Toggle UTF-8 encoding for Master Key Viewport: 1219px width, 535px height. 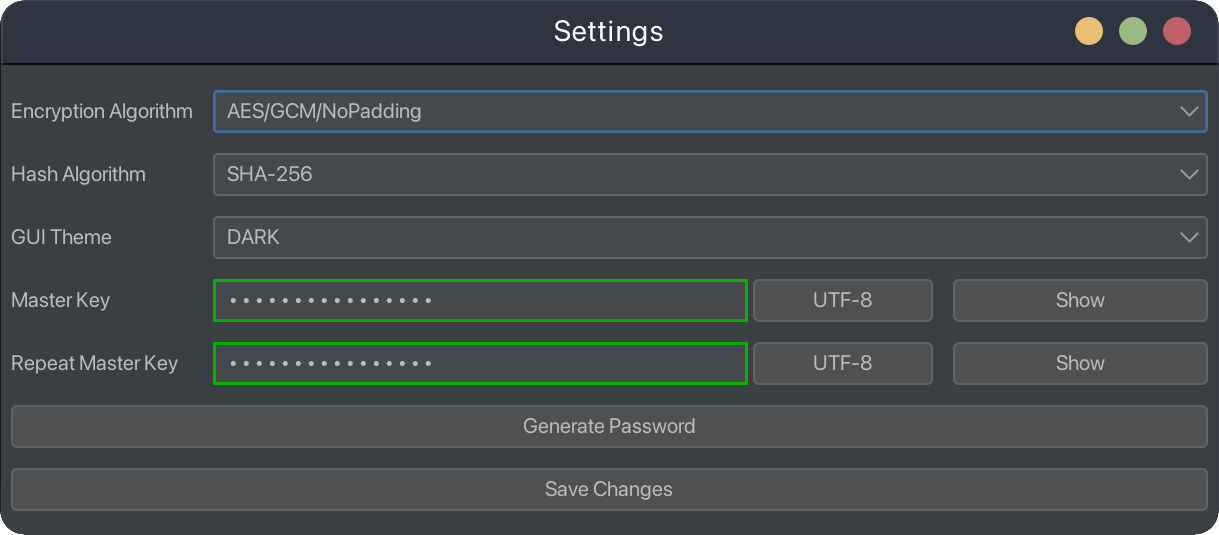(842, 300)
